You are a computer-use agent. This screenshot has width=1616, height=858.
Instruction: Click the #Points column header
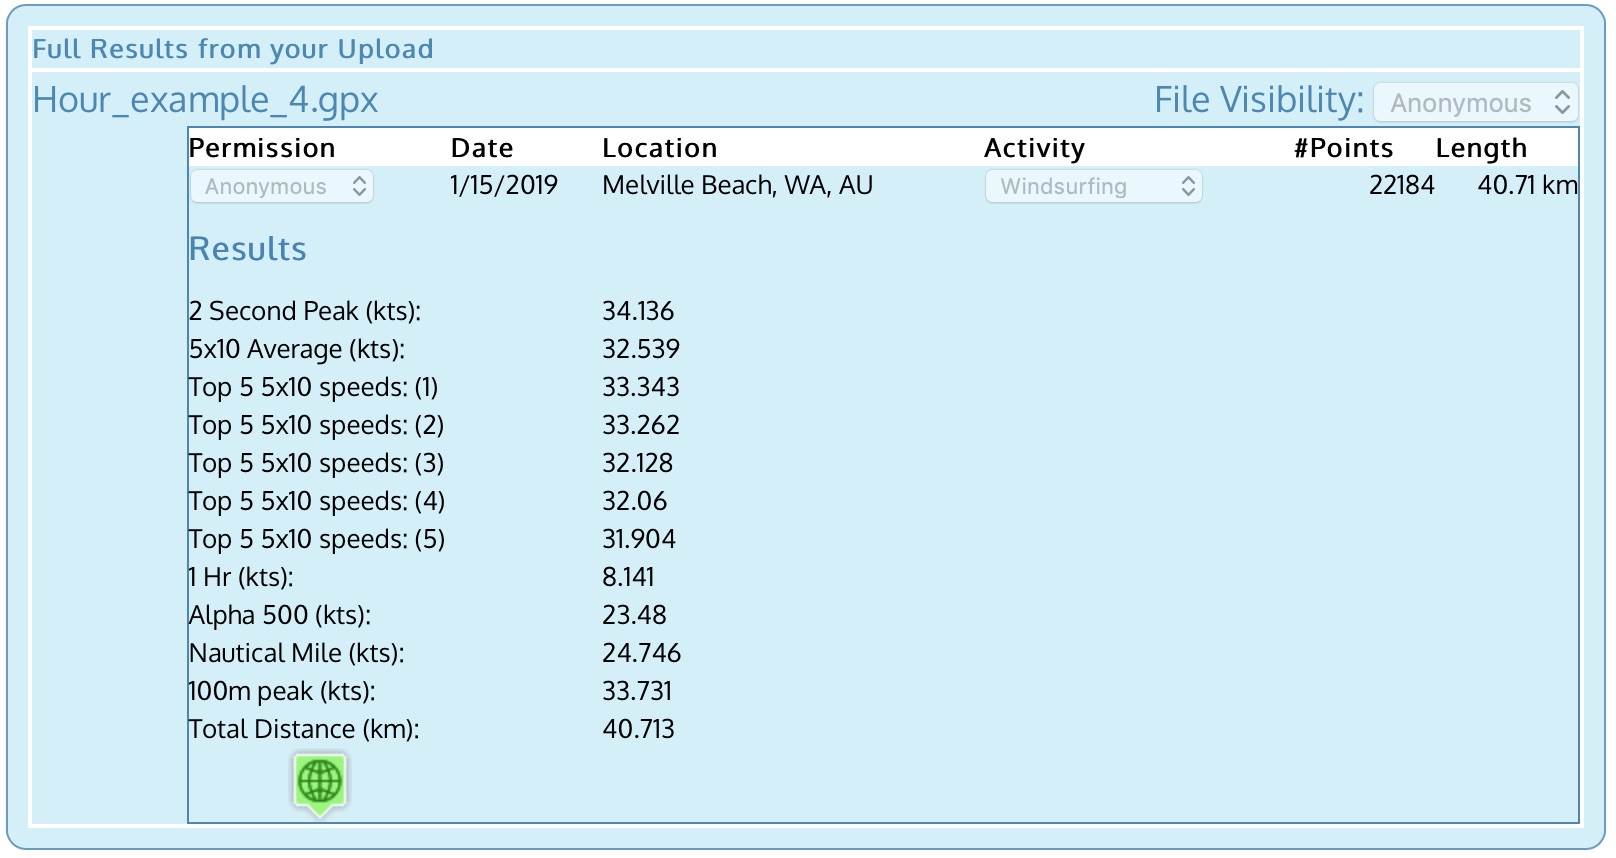pos(1342,148)
